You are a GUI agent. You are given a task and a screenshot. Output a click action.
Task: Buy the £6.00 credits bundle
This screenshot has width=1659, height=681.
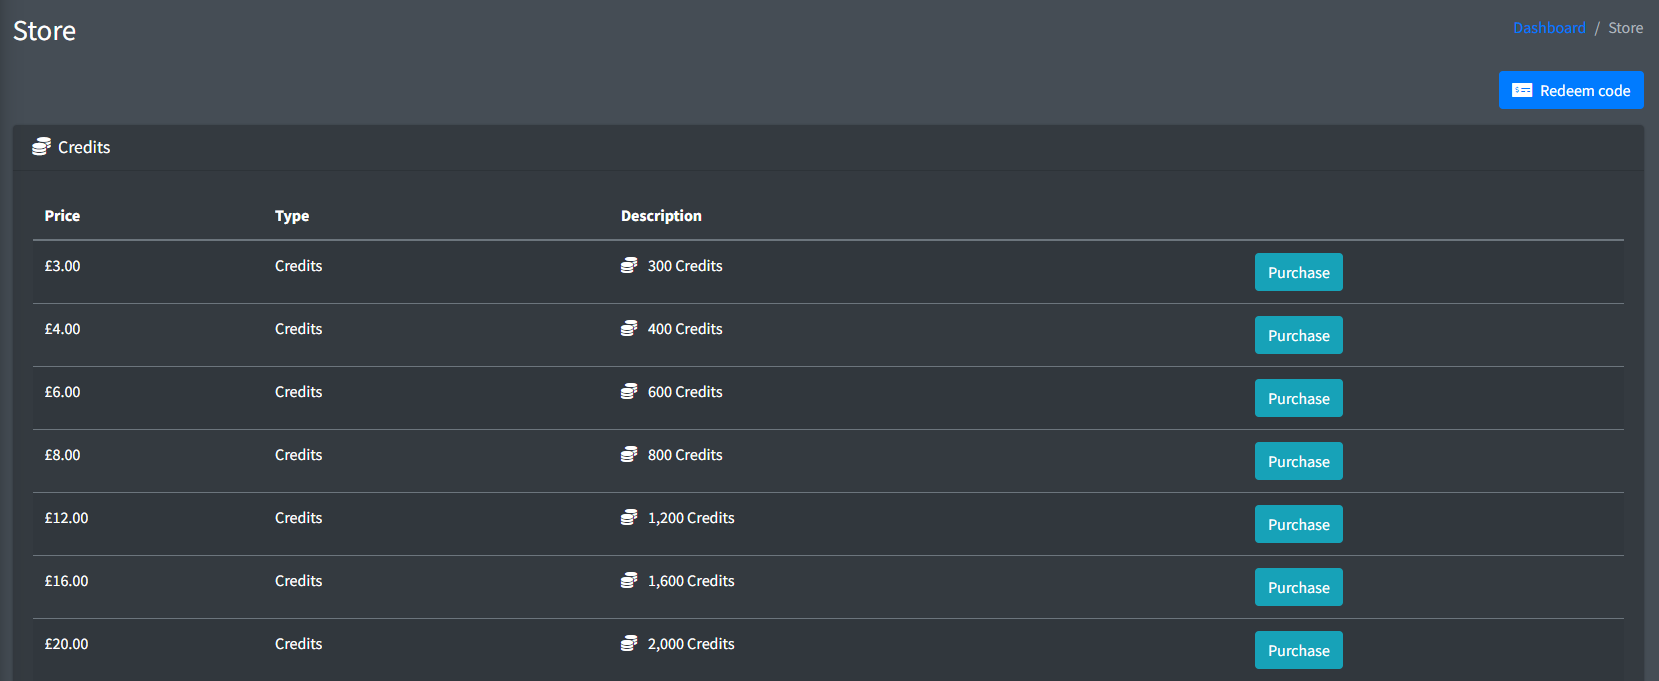coord(1298,398)
